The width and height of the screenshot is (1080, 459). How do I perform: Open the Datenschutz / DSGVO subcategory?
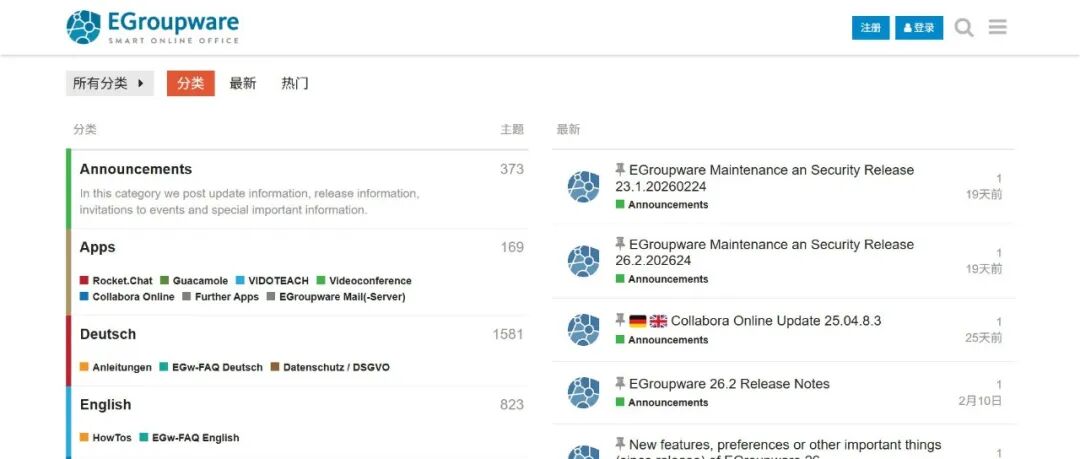pos(330,367)
